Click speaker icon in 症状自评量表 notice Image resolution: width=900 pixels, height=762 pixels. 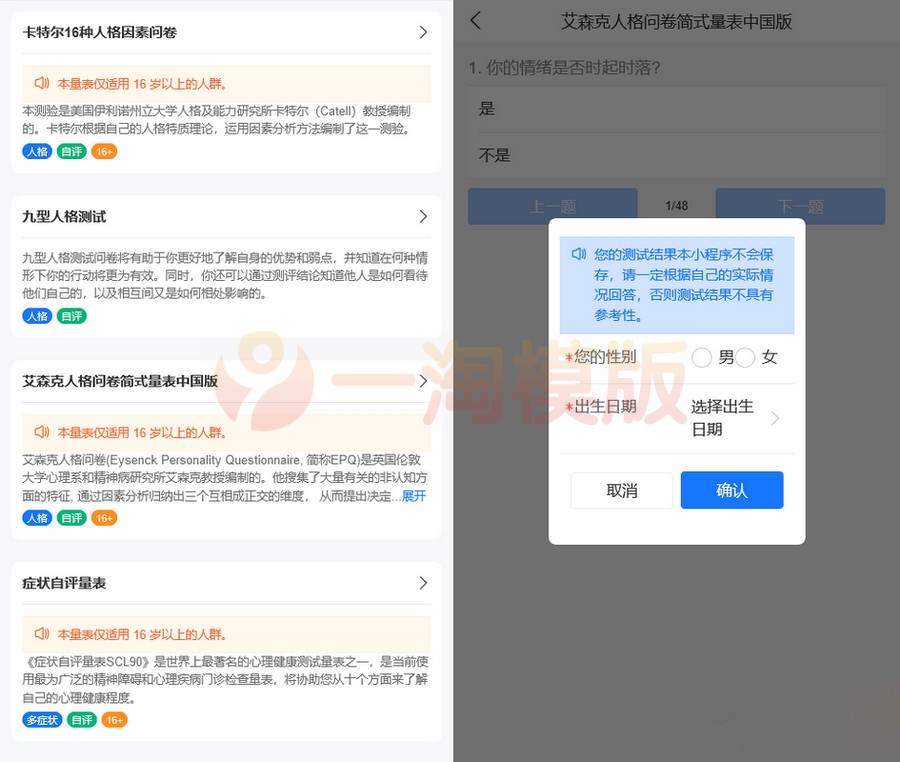[x=42, y=633]
